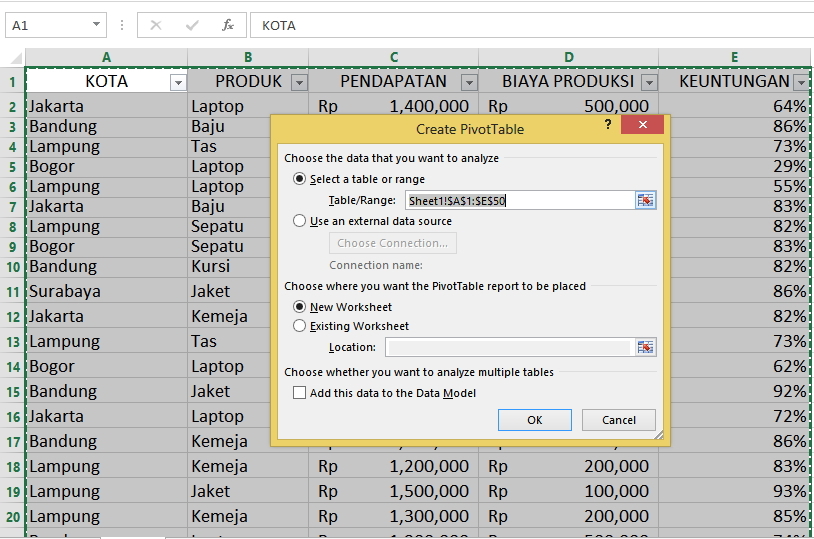Click the 500,000 cell in row 2

click(x=568, y=106)
